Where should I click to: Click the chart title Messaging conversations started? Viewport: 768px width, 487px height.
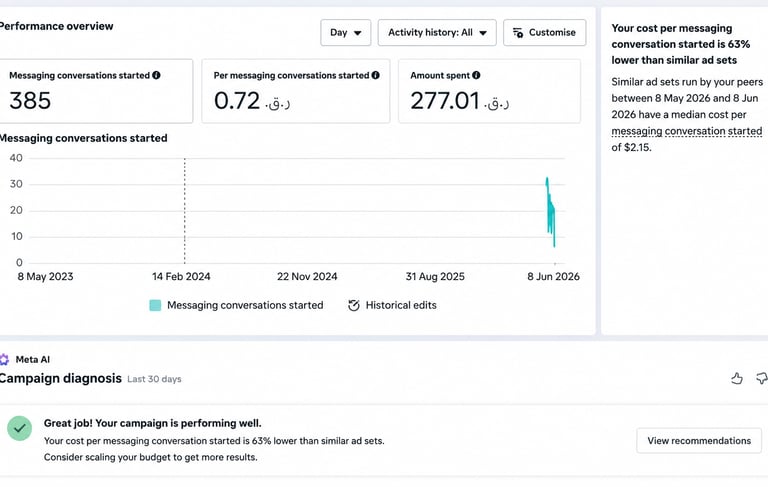pos(83,138)
